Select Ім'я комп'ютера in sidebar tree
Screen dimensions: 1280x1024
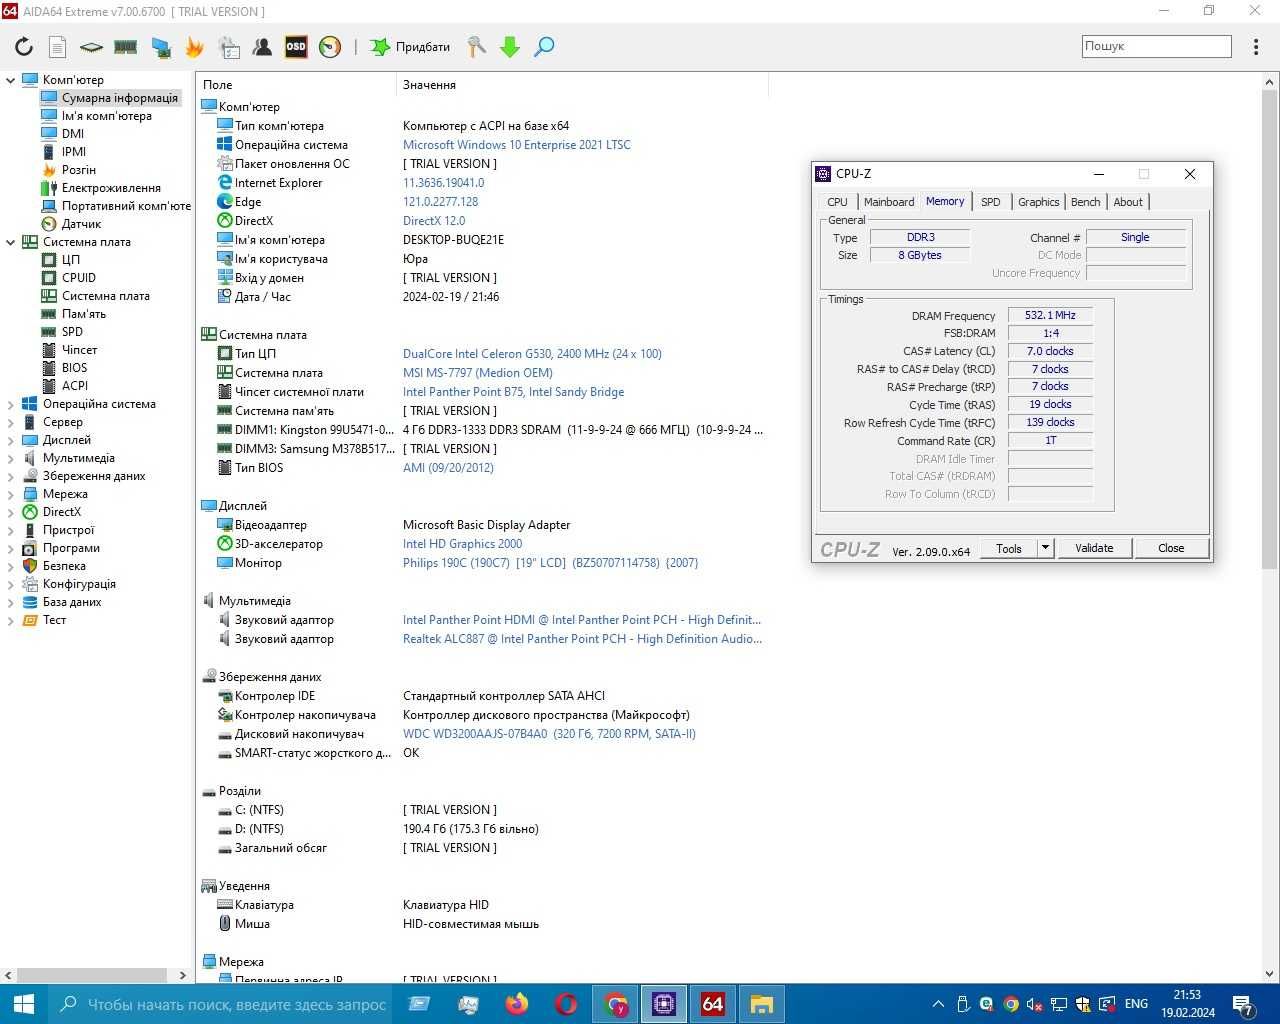point(107,116)
